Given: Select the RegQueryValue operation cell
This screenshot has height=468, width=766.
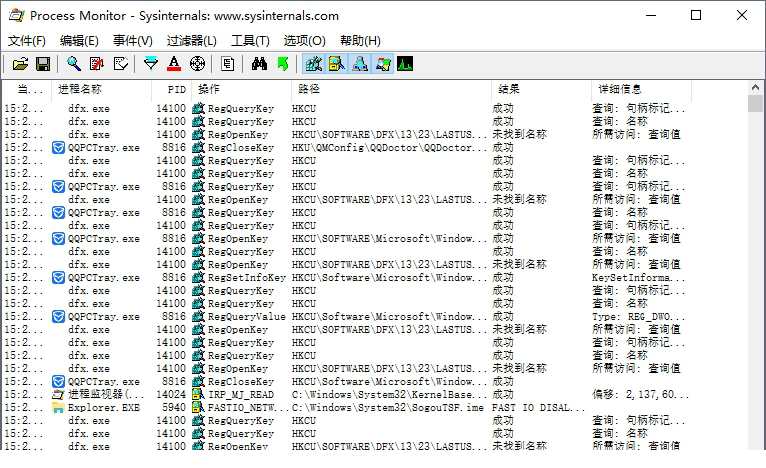Looking at the screenshot, I should click(247, 317).
